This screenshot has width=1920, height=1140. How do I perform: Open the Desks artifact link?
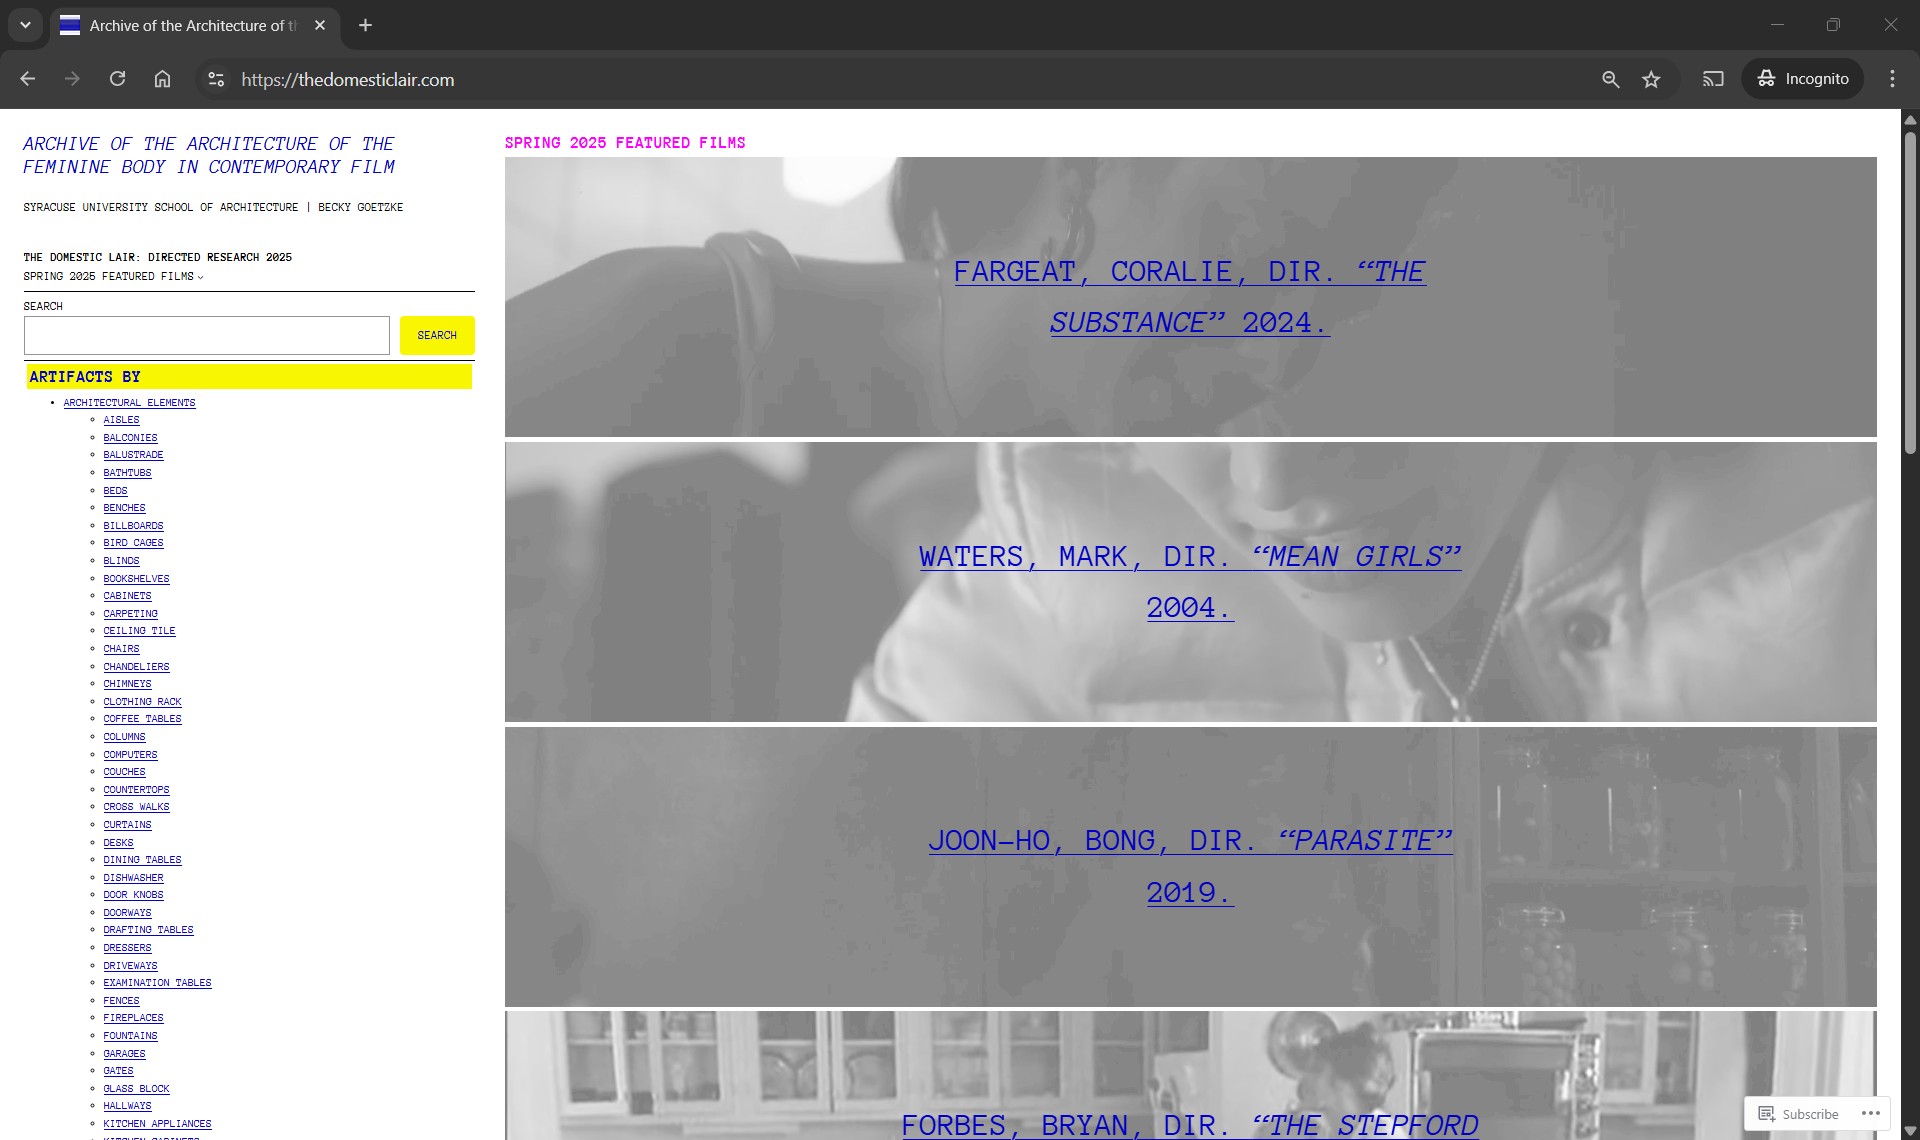pyautogui.click(x=118, y=843)
